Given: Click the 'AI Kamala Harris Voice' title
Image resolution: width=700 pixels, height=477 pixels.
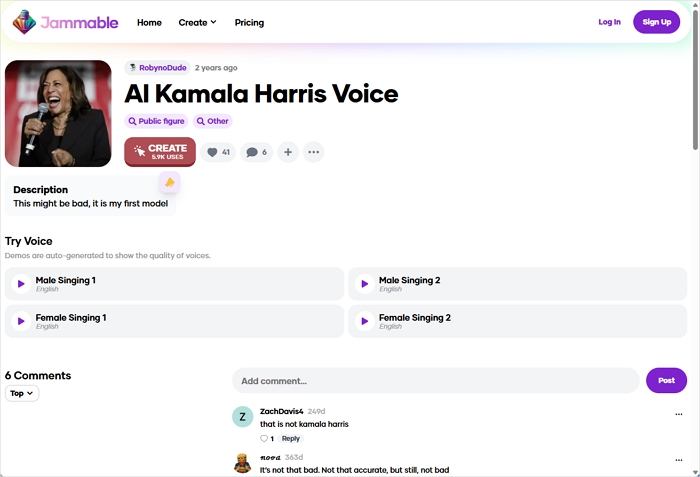Looking at the screenshot, I should [x=261, y=94].
